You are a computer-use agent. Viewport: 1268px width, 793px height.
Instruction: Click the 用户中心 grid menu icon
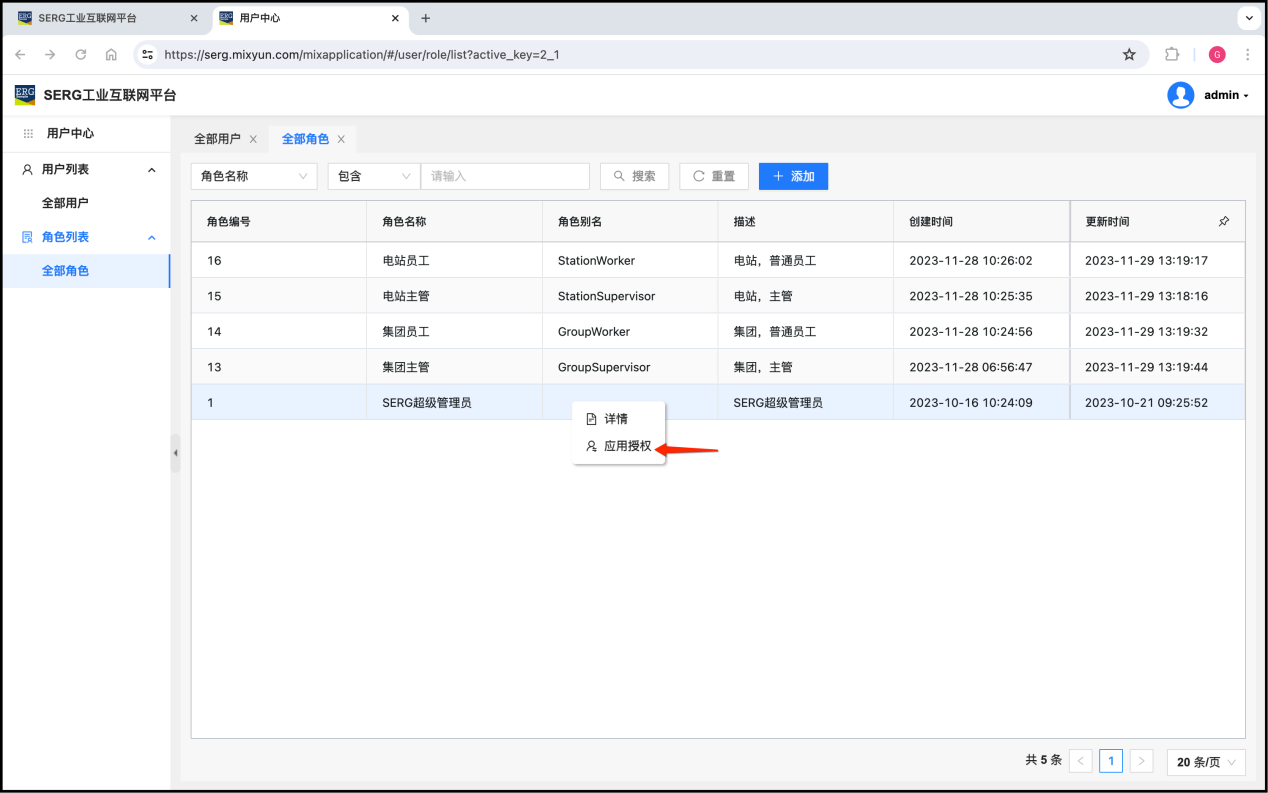[x=28, y=133]
